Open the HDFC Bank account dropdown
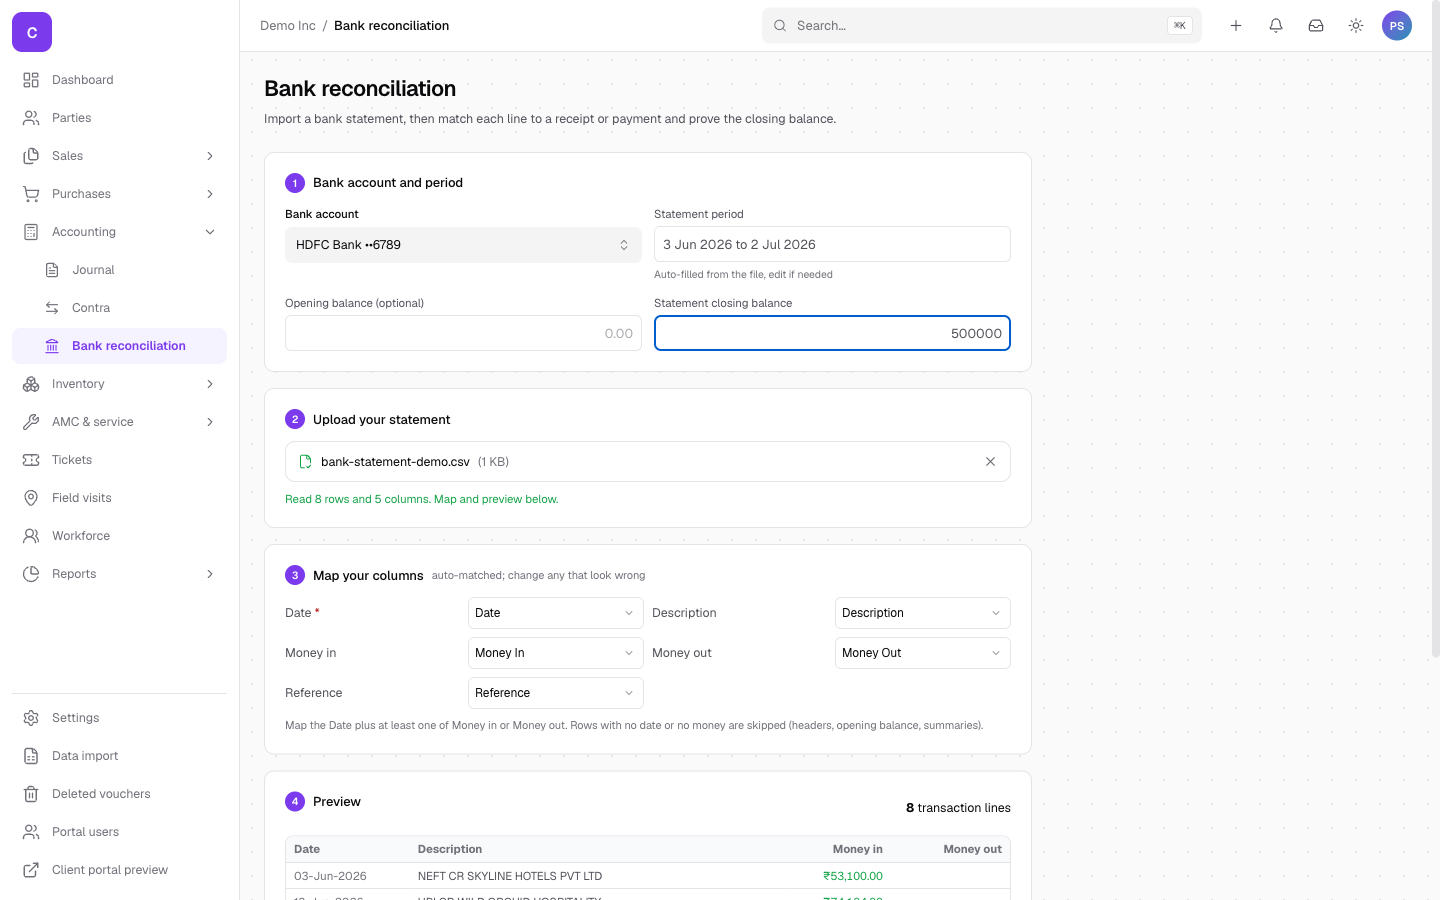The height and width of the screenshot is (900, 1440). tap(463, 245)
